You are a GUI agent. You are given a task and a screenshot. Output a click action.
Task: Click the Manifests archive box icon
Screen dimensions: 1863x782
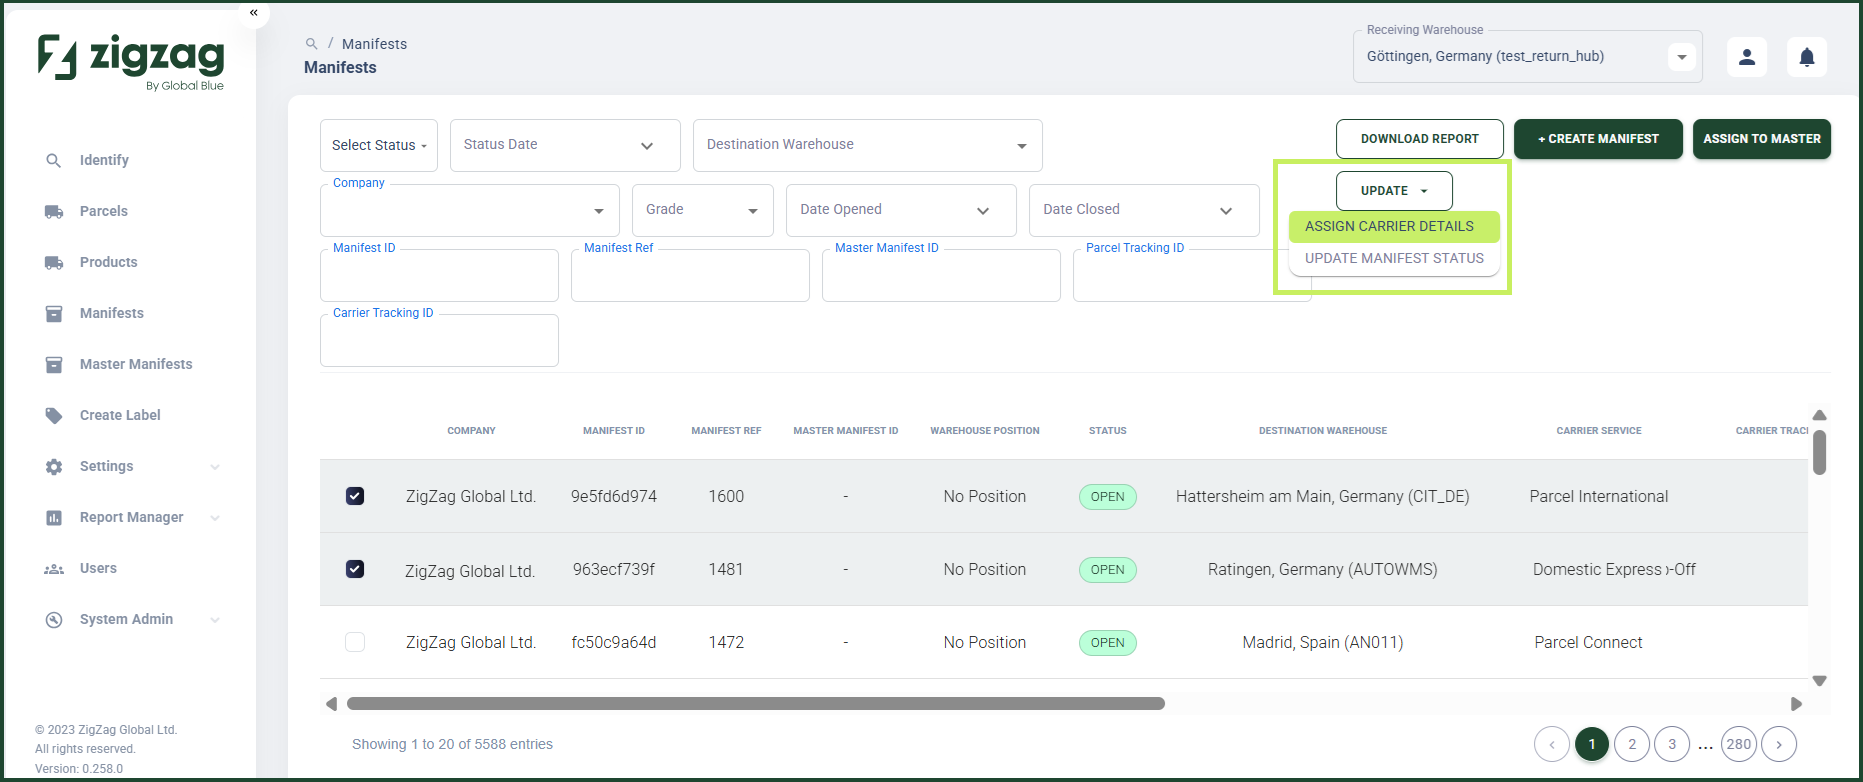(54, 313)
